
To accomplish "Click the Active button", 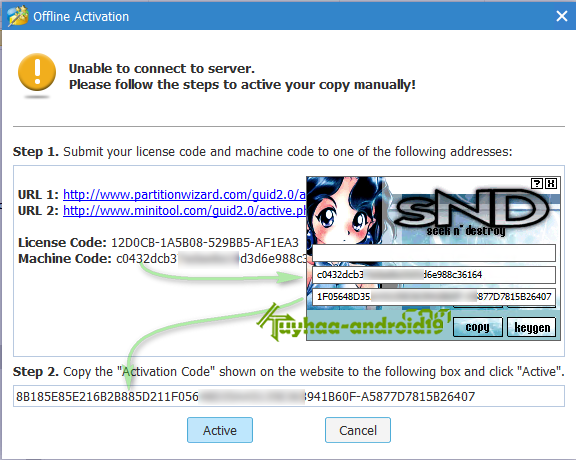I will pos(220,430).
